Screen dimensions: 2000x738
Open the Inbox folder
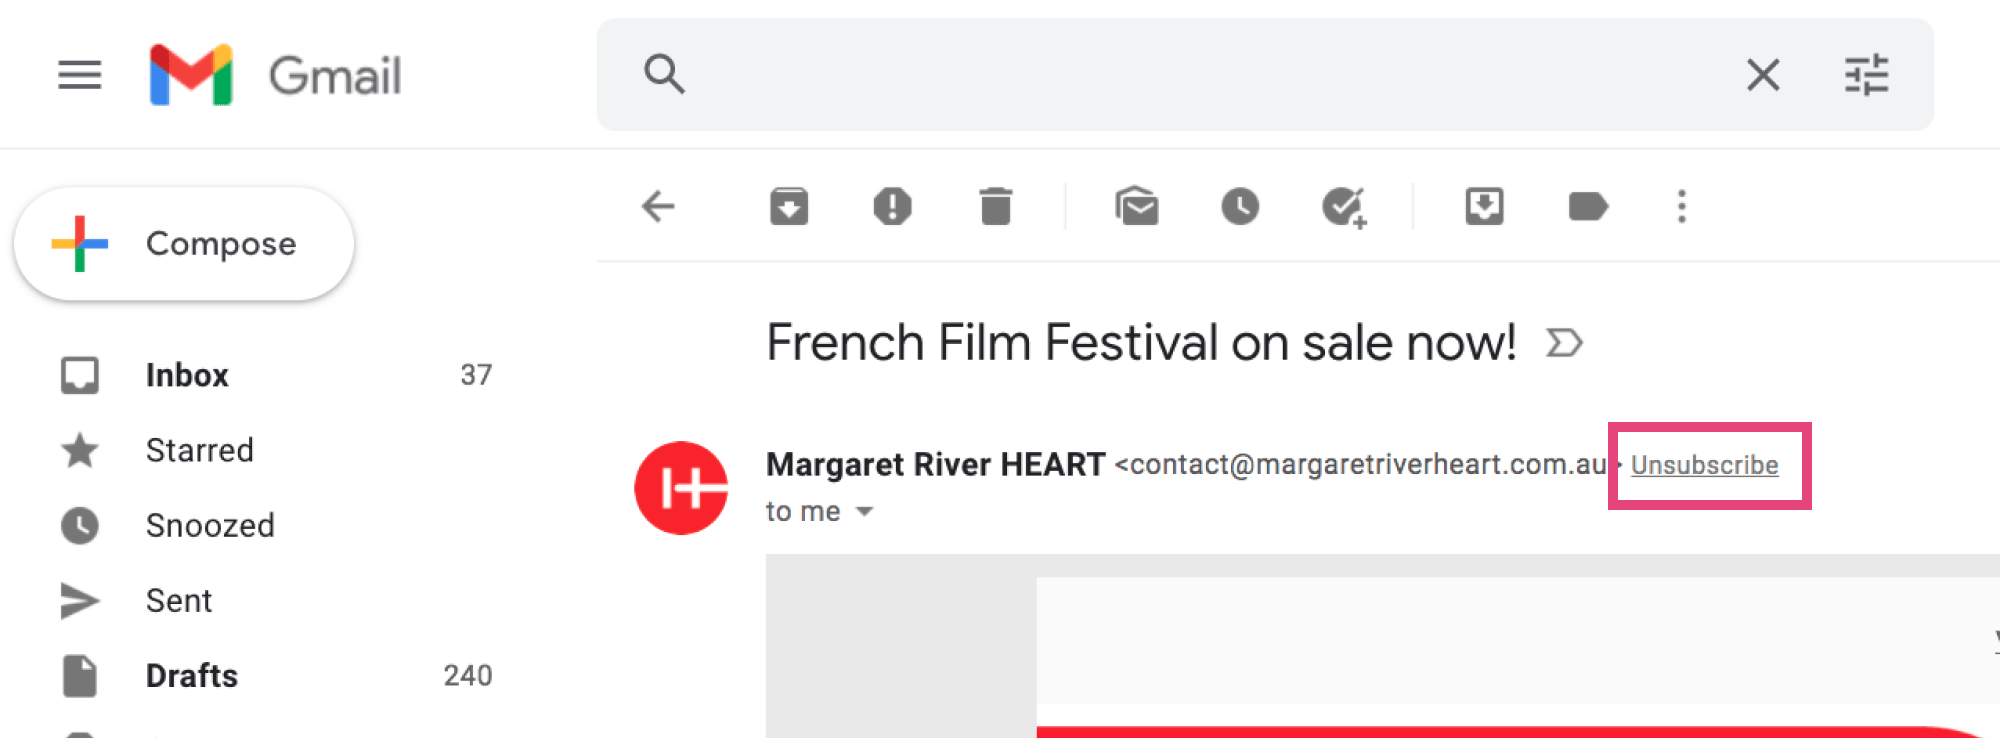187,375
